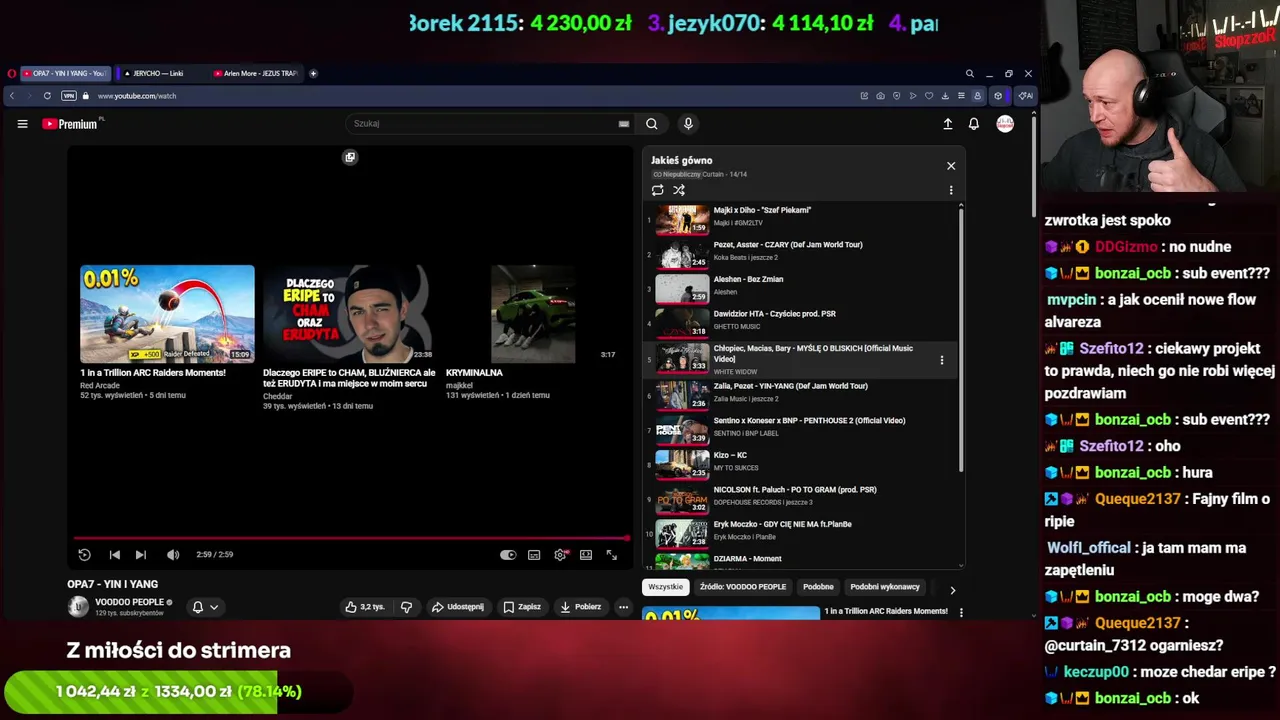Viewport: 1280px width, 720px height.
Task: Go to the YouTube Premium home logo
Action: 70,124
